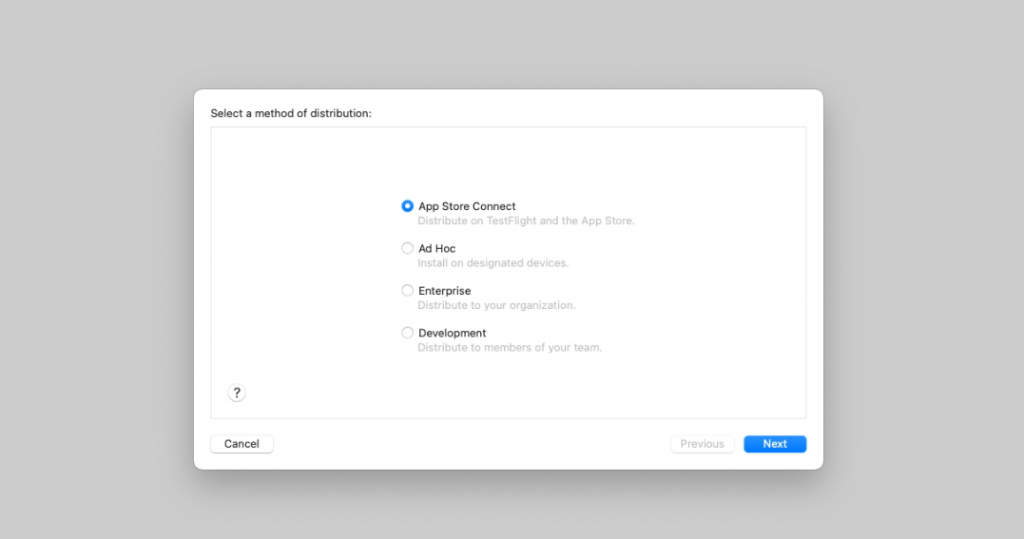Select the App Store Connect radio button

(408, 206)
